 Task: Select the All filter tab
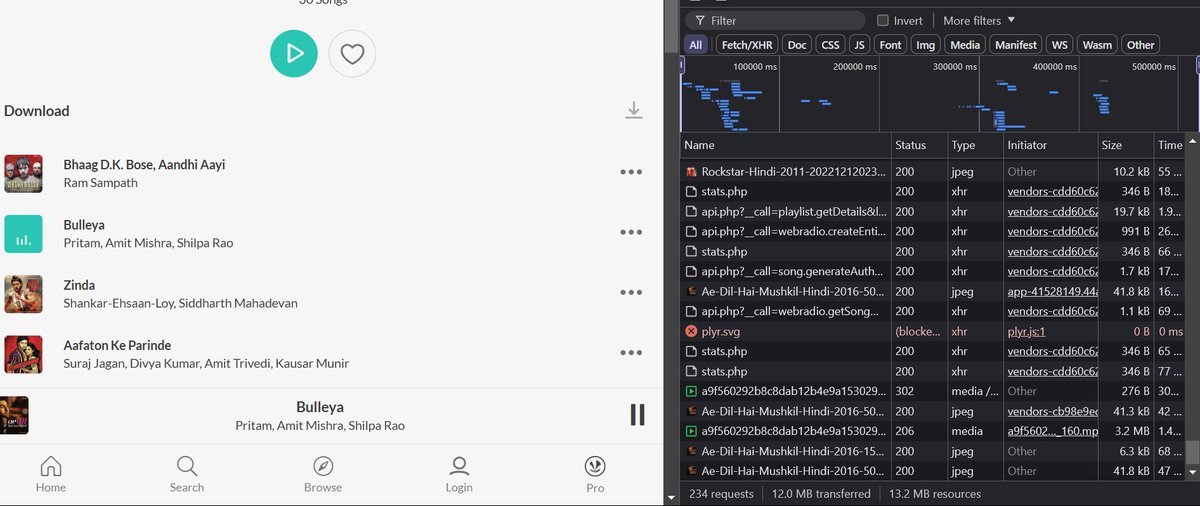pos(696,45)
